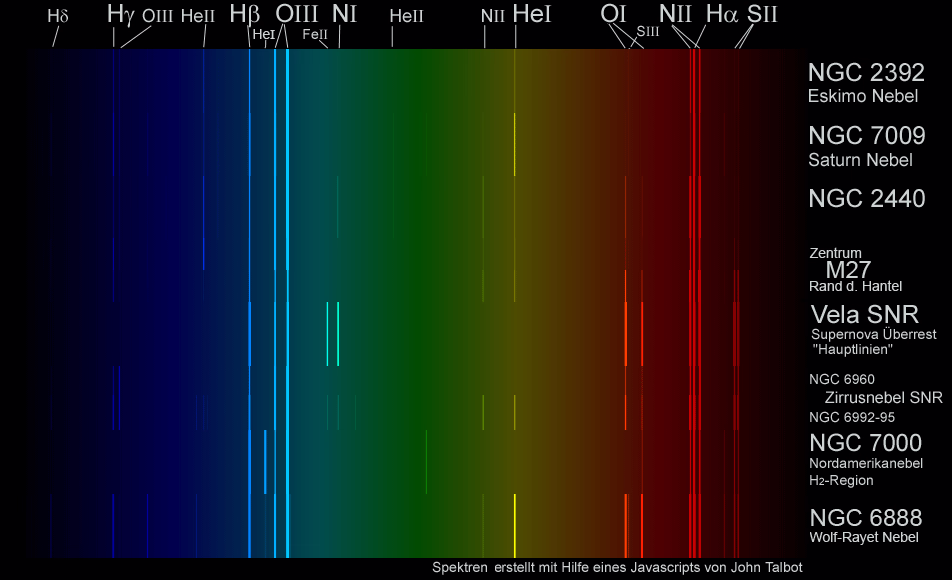The image size is (952, 580).
Task: Select the Hα line label
Action: coord(722,14)
